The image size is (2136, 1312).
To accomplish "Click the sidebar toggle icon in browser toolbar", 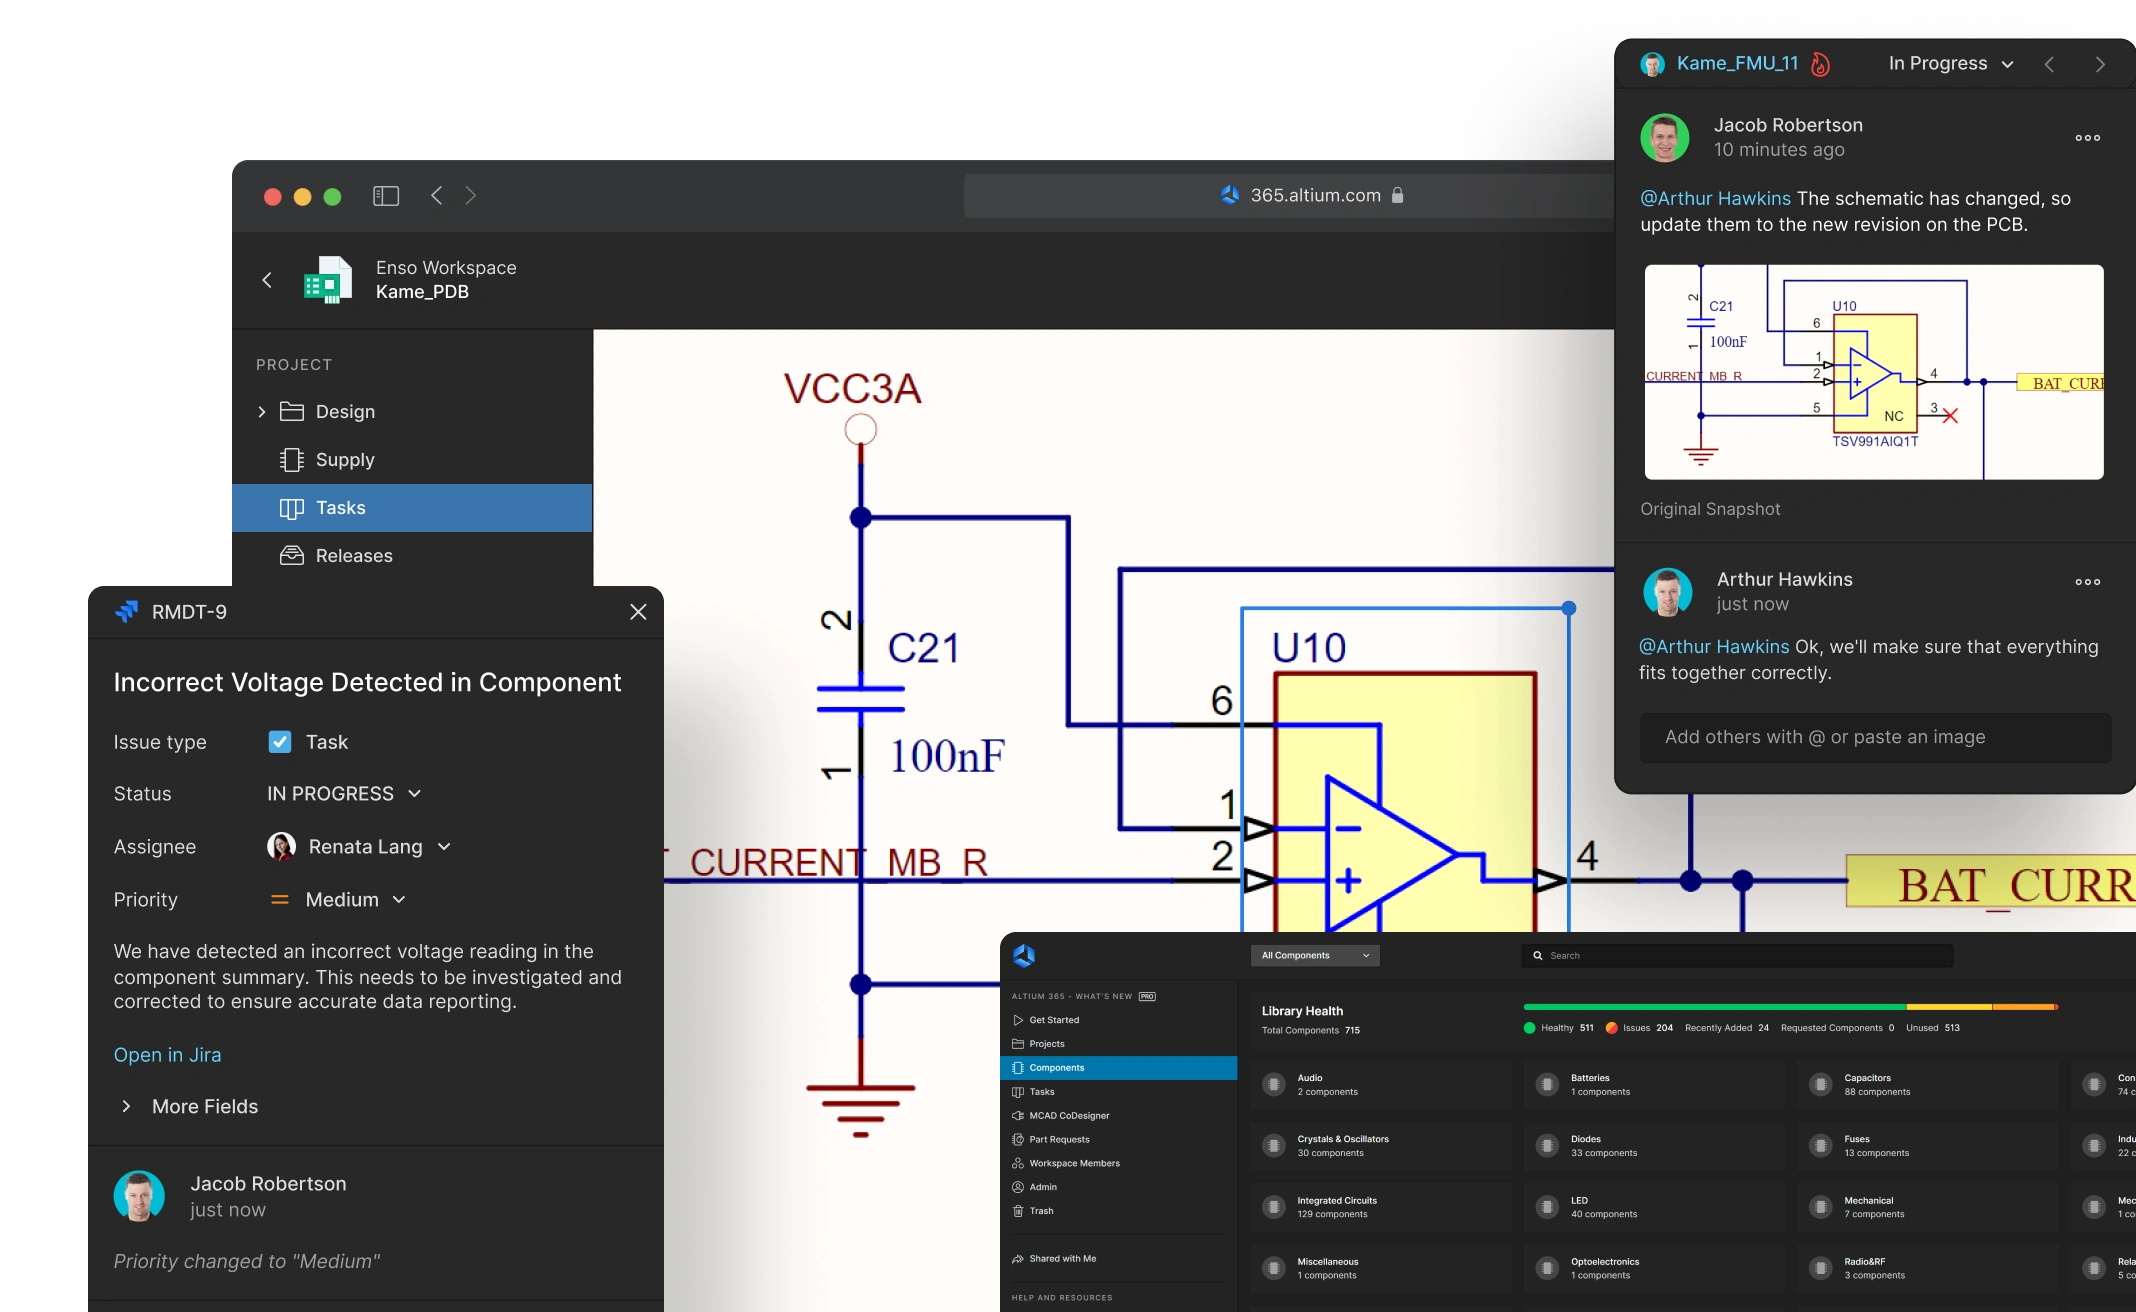I will click(x=386, y=196).
